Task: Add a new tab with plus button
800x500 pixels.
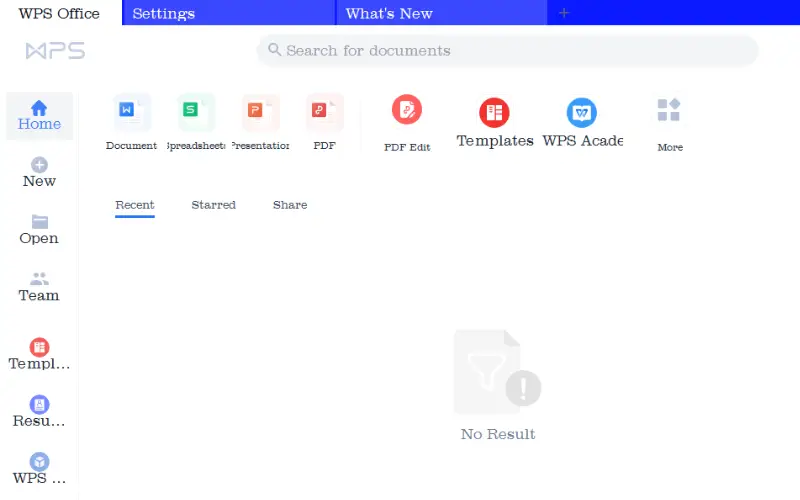Action: point(564,13)
